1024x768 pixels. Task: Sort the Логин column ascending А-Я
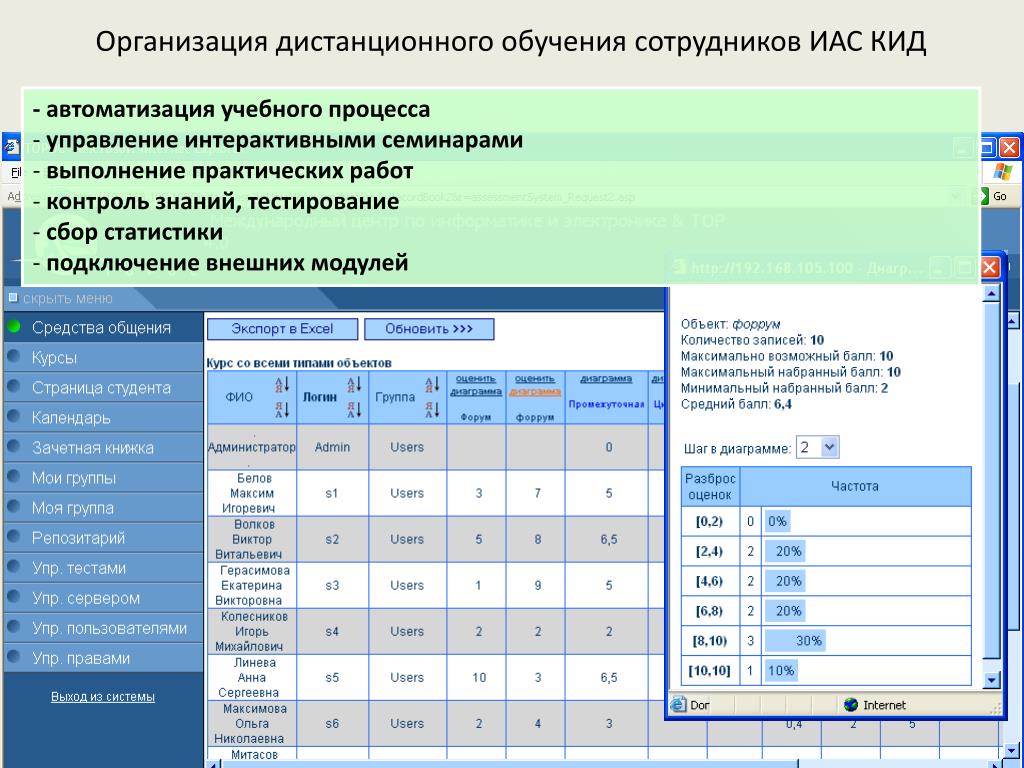tap(354, 383)
